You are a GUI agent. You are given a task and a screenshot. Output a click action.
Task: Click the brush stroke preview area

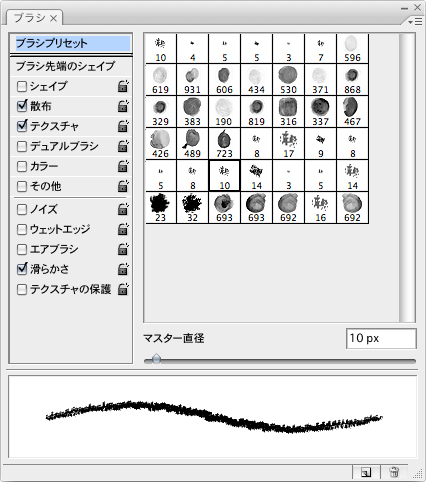[x=213, y=417]
